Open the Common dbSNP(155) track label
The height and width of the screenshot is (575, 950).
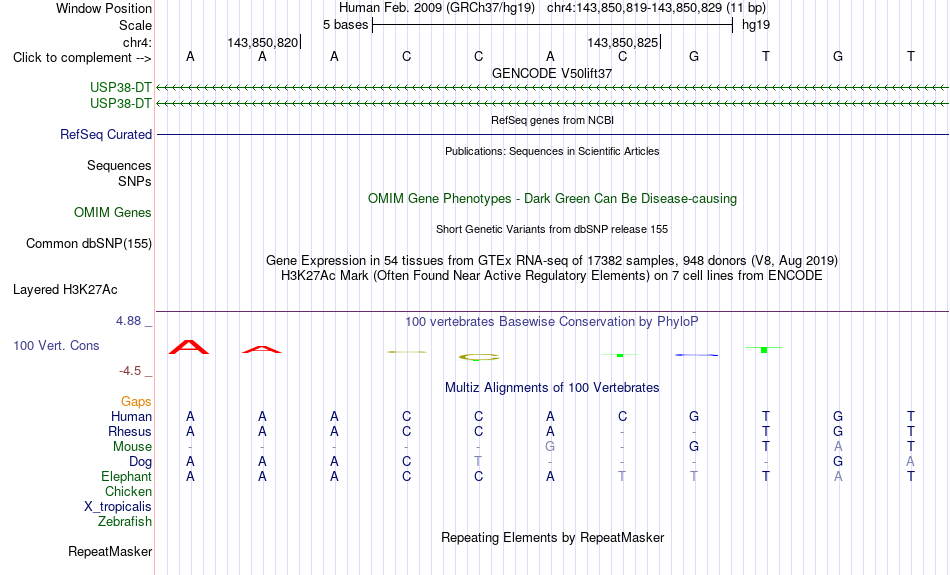click(88, 244)
